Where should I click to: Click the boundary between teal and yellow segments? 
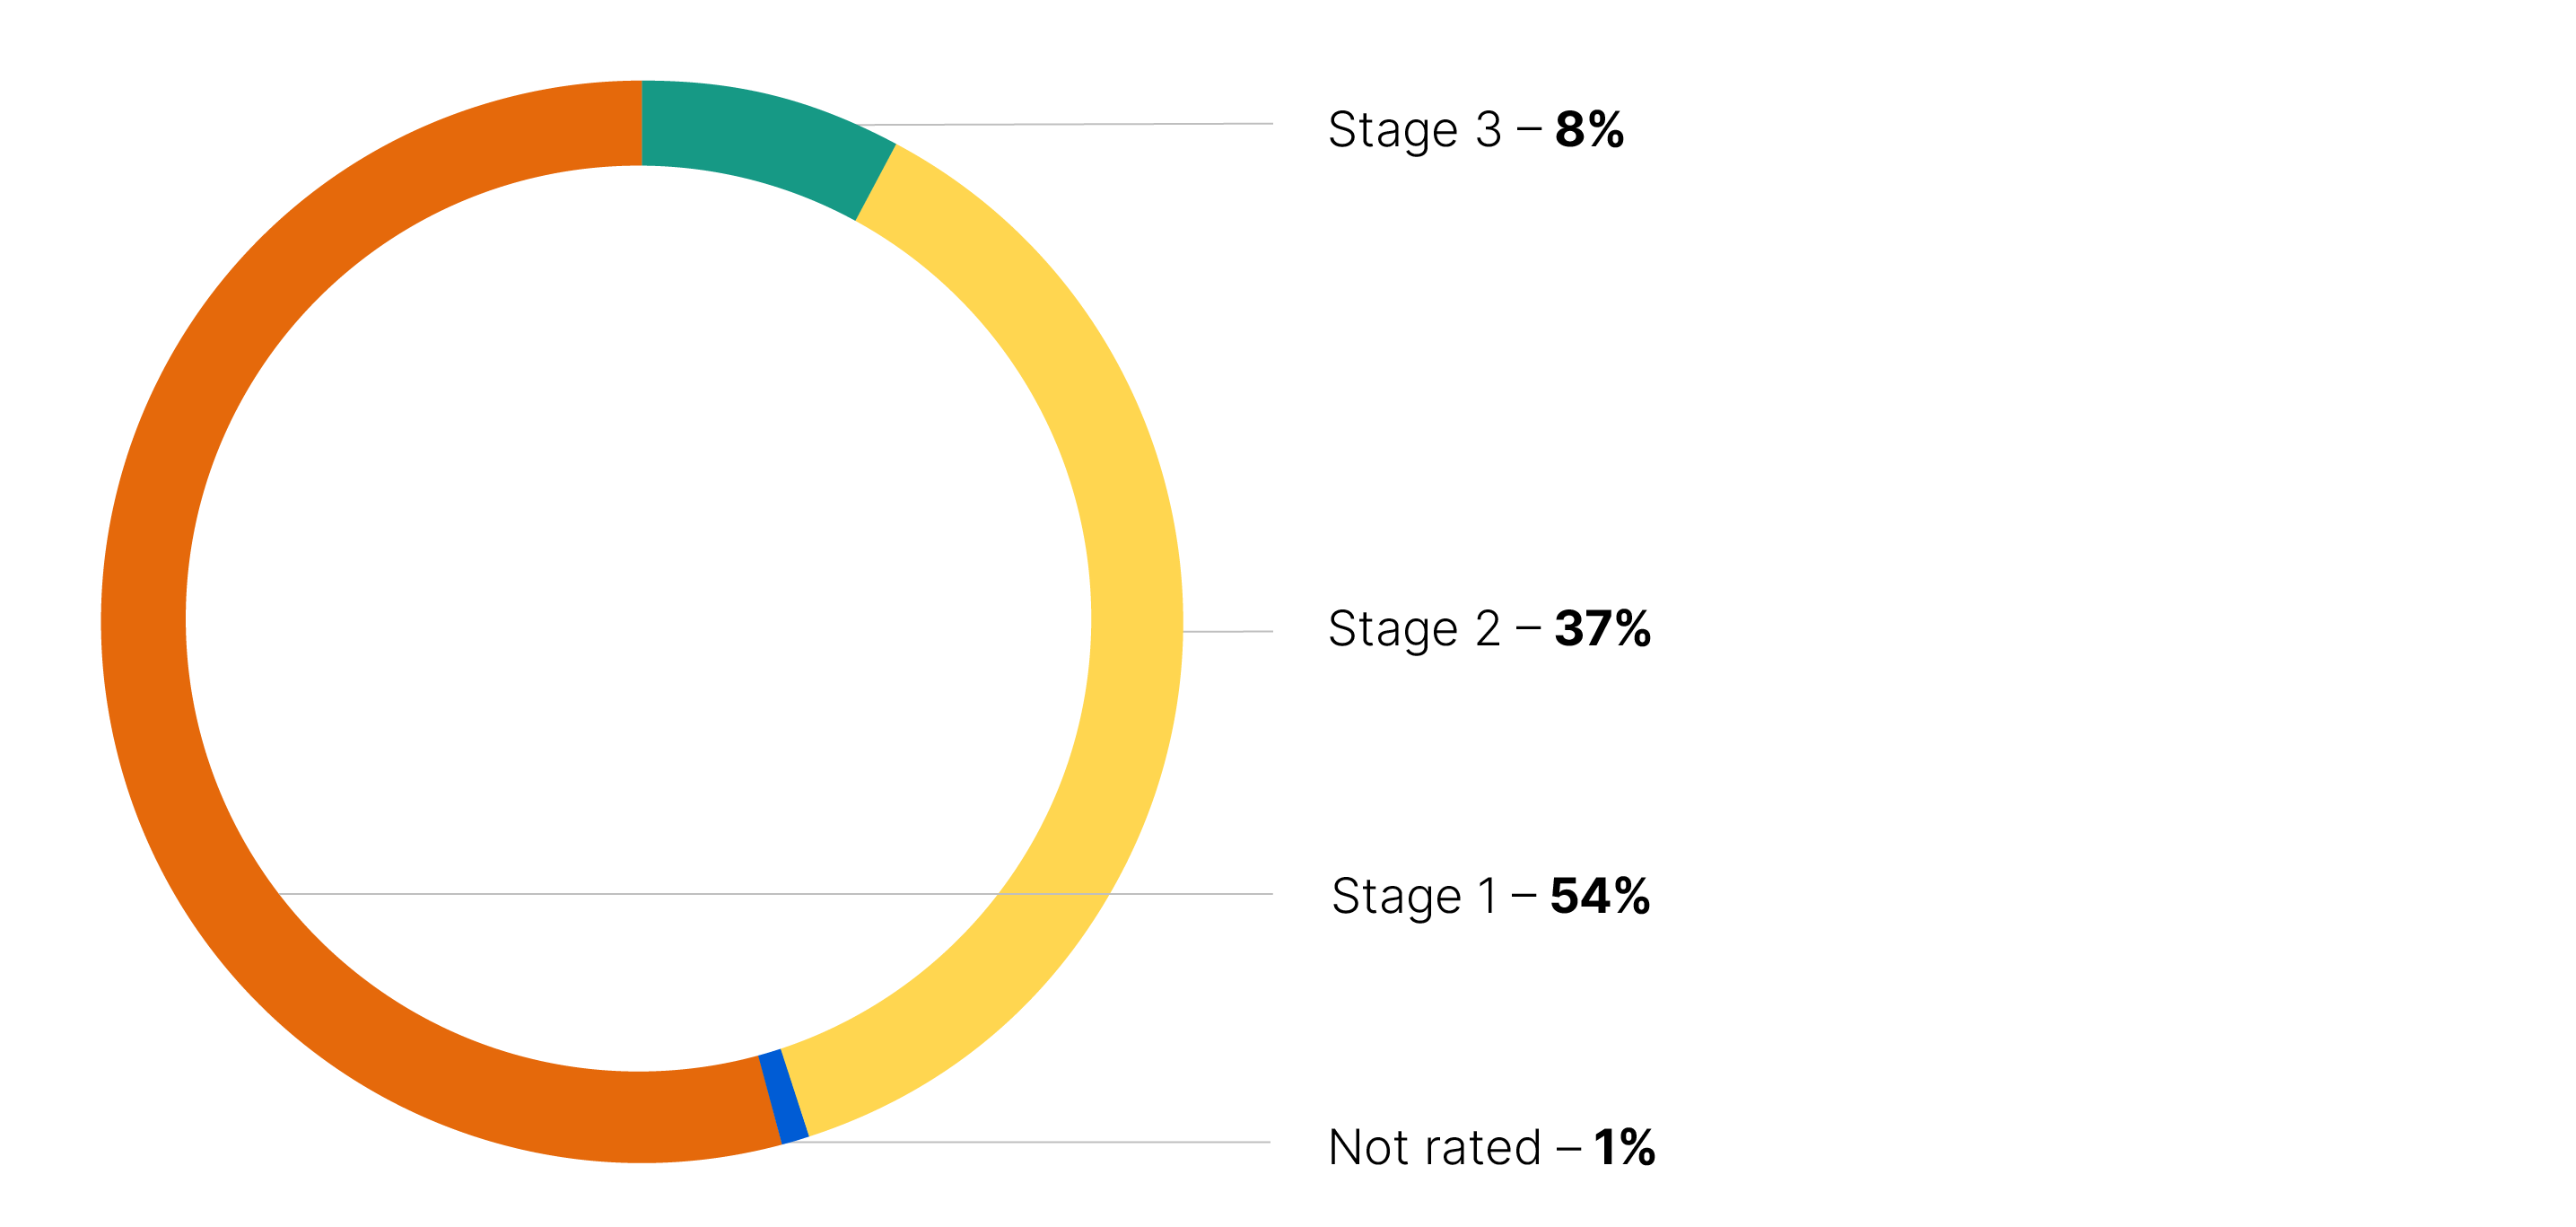tap(876, 182)
